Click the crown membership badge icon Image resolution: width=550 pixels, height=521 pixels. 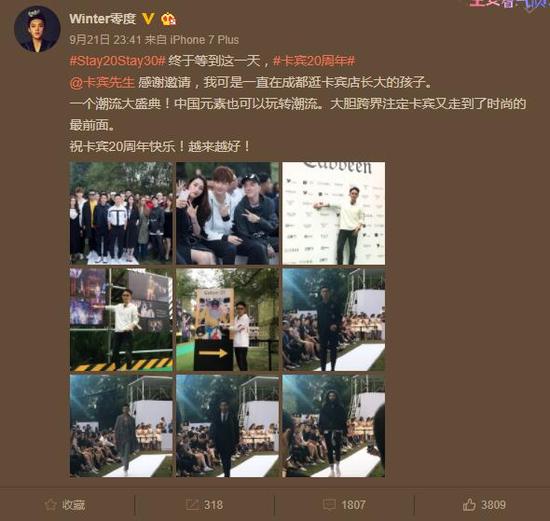(168, 19)
